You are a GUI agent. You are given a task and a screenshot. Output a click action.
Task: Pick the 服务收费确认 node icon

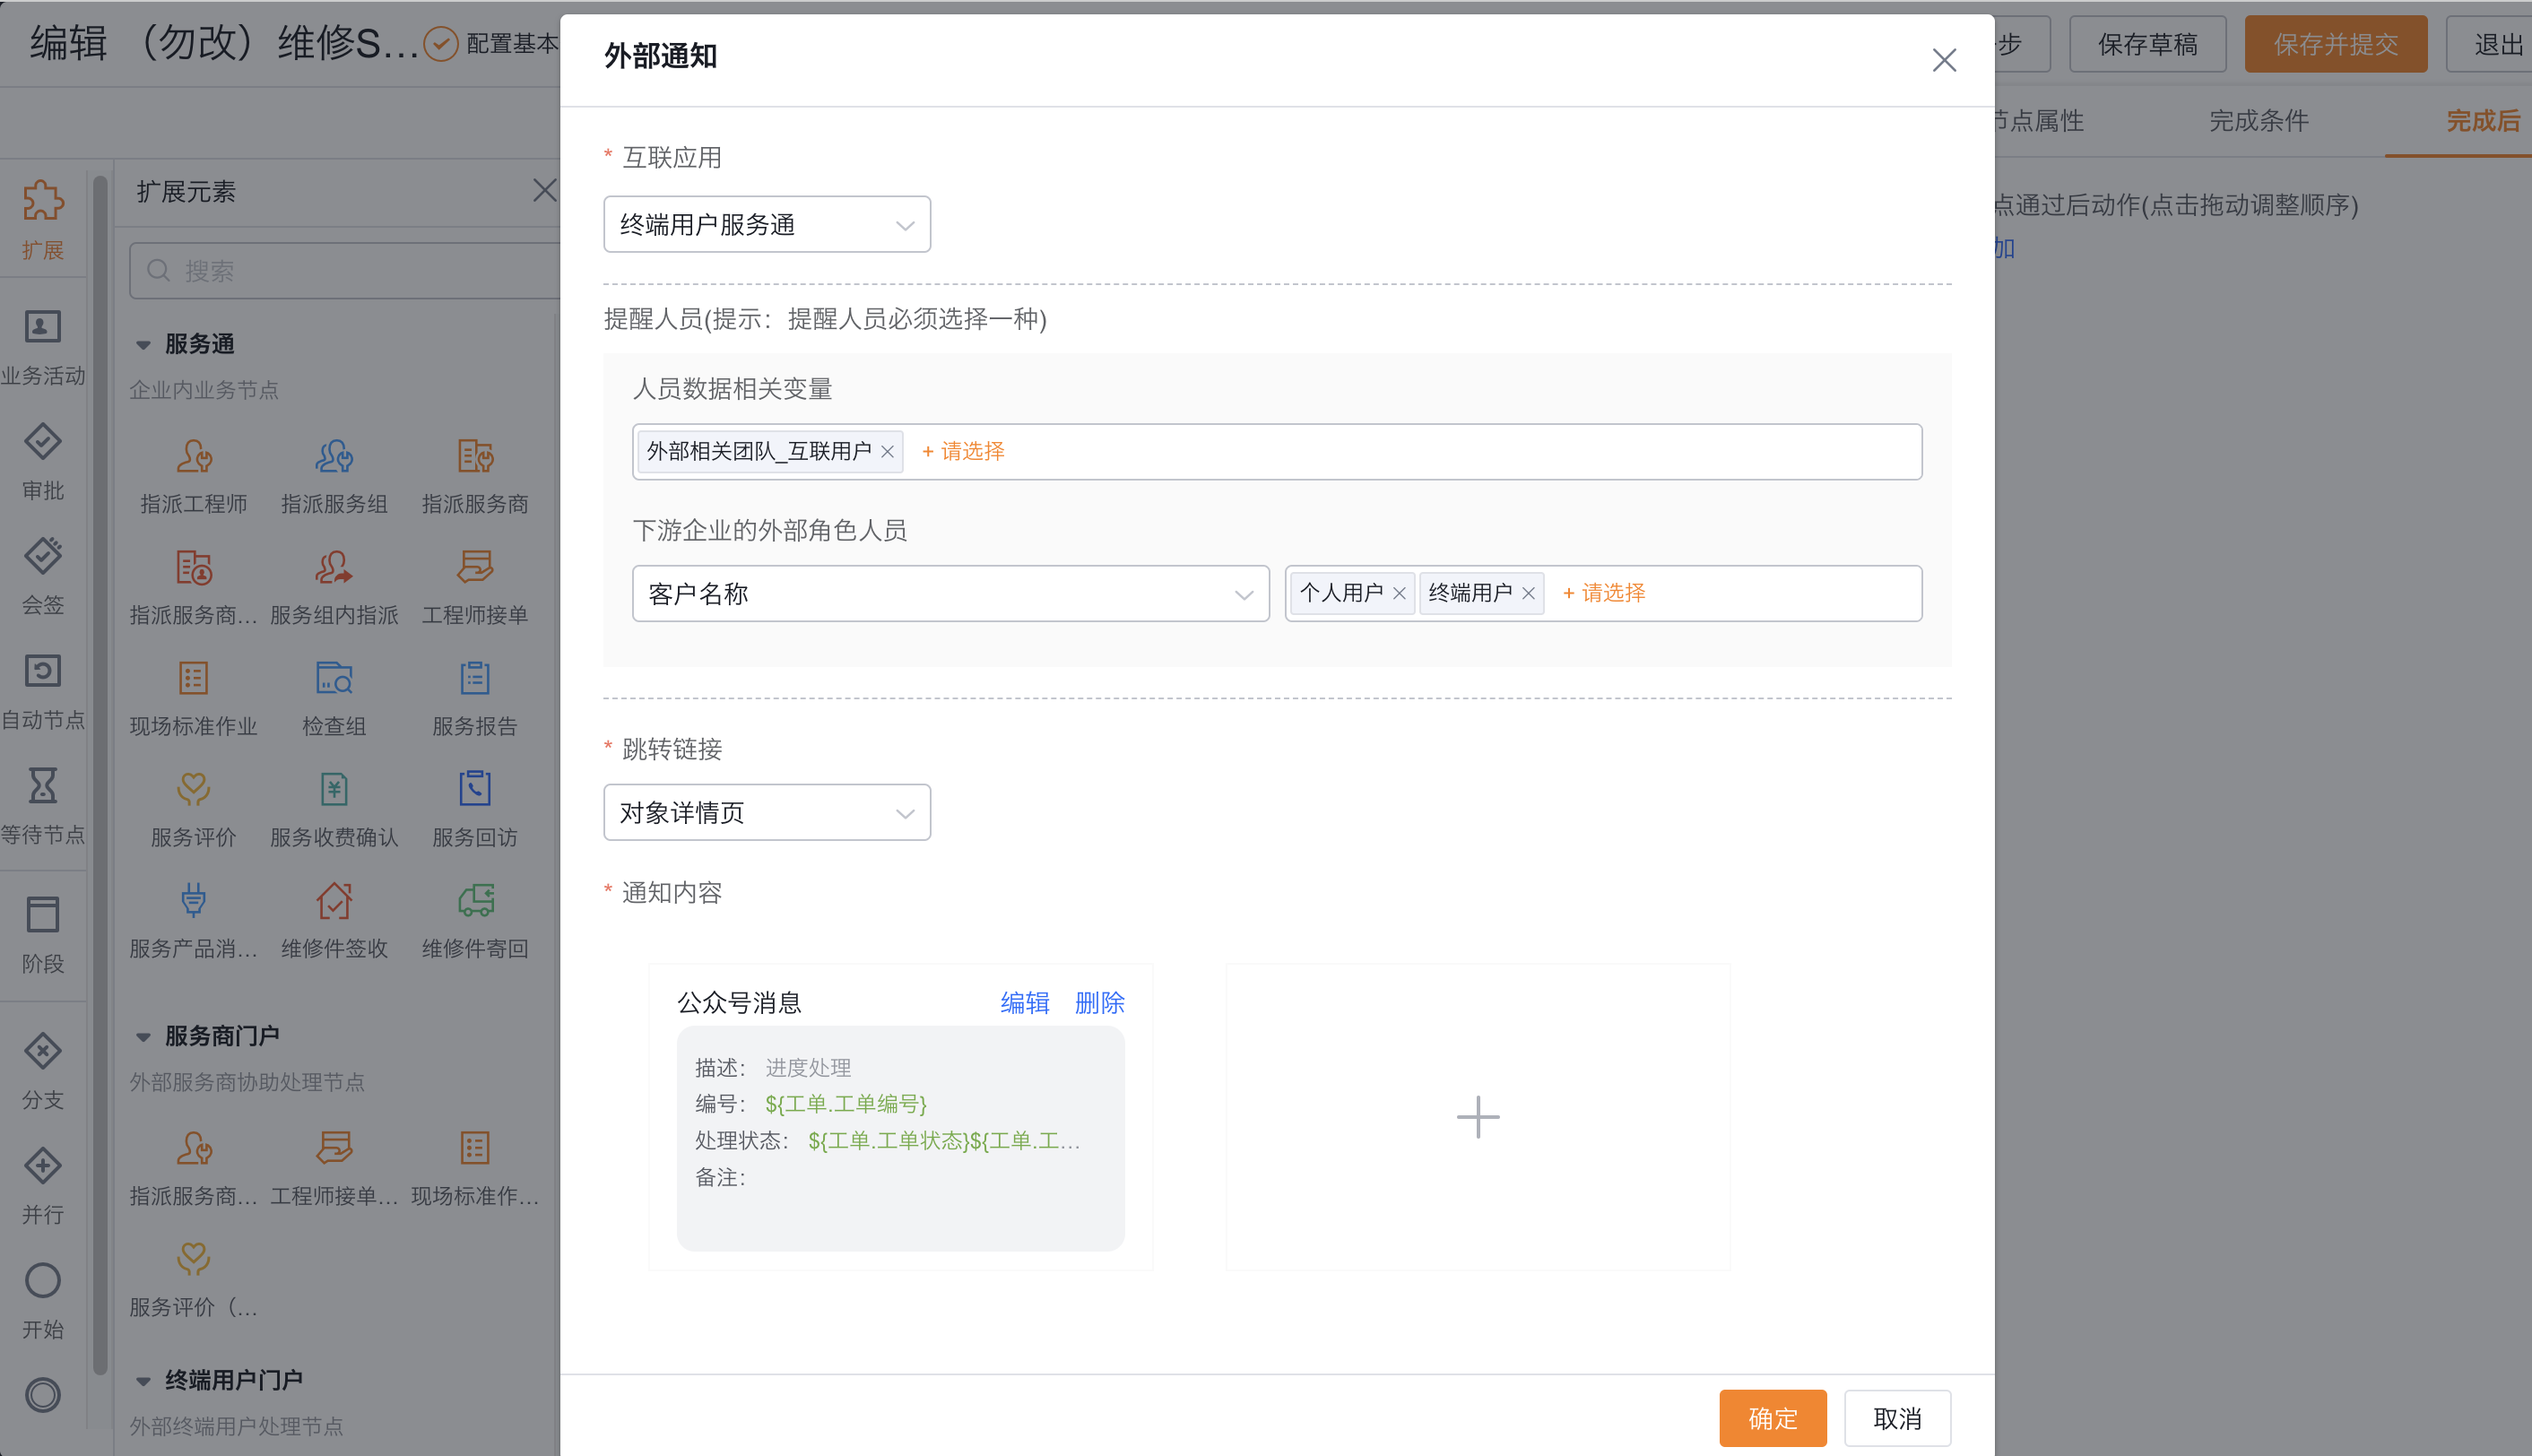click(x=334, y=789)
